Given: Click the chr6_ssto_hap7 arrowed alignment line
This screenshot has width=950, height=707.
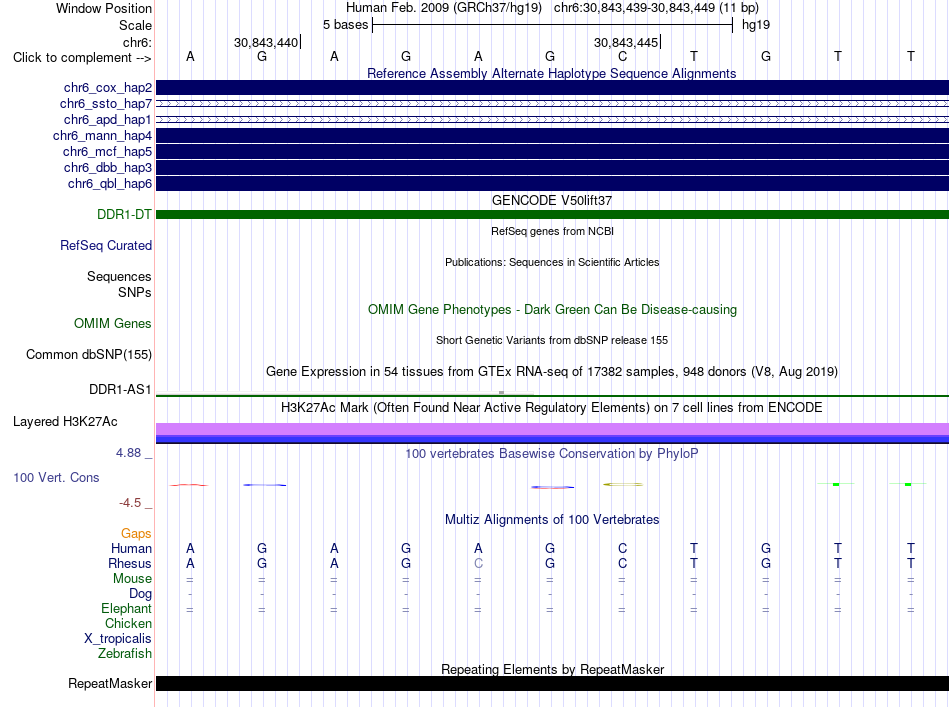Looking at the screenshot, I should pos(552,104).
